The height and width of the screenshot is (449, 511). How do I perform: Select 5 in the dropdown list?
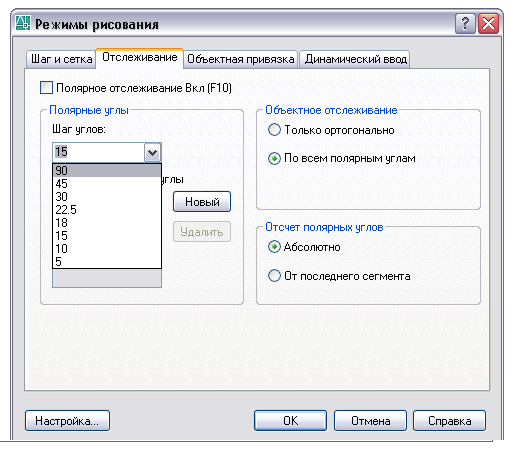tap(107, 261)
